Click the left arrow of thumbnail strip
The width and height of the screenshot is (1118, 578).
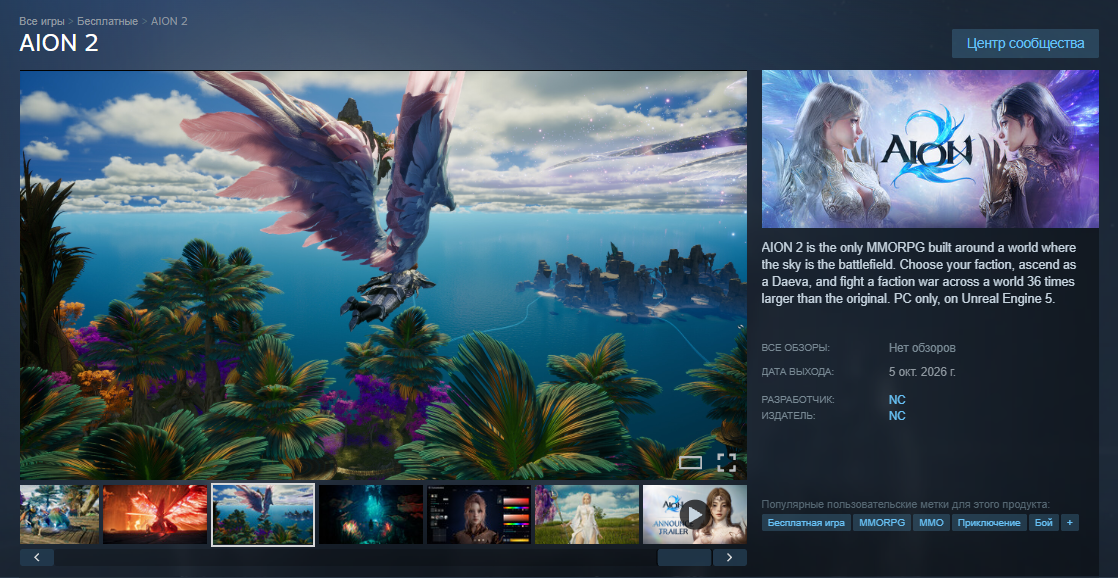37,557
